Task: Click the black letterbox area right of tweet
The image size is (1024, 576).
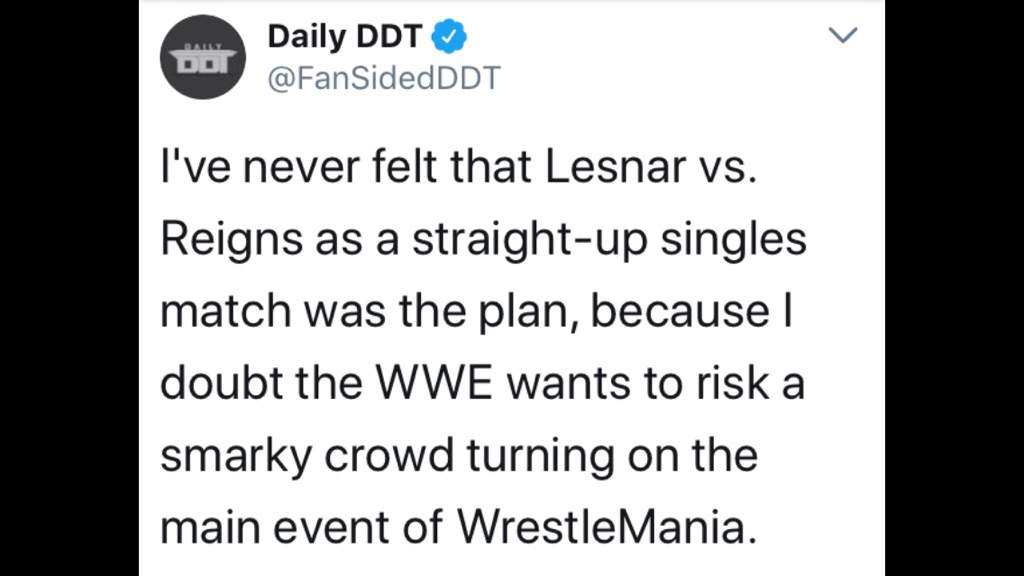Action: tap(954, 288)
